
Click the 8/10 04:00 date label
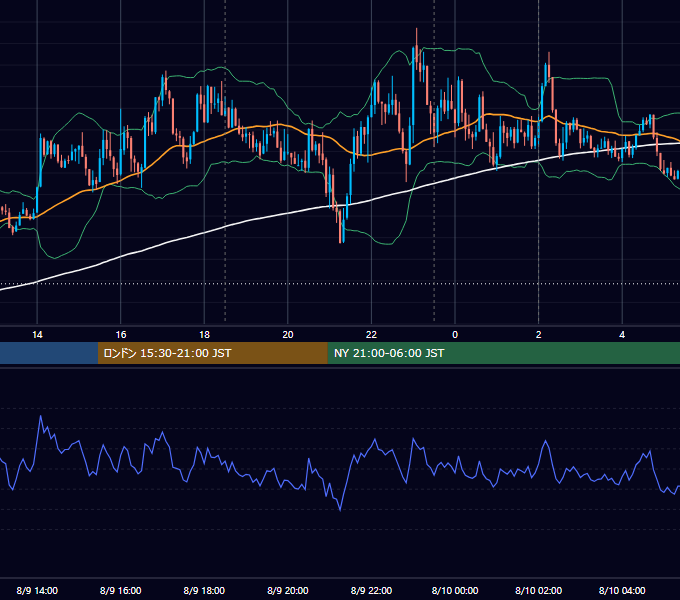tap(622, 590)
